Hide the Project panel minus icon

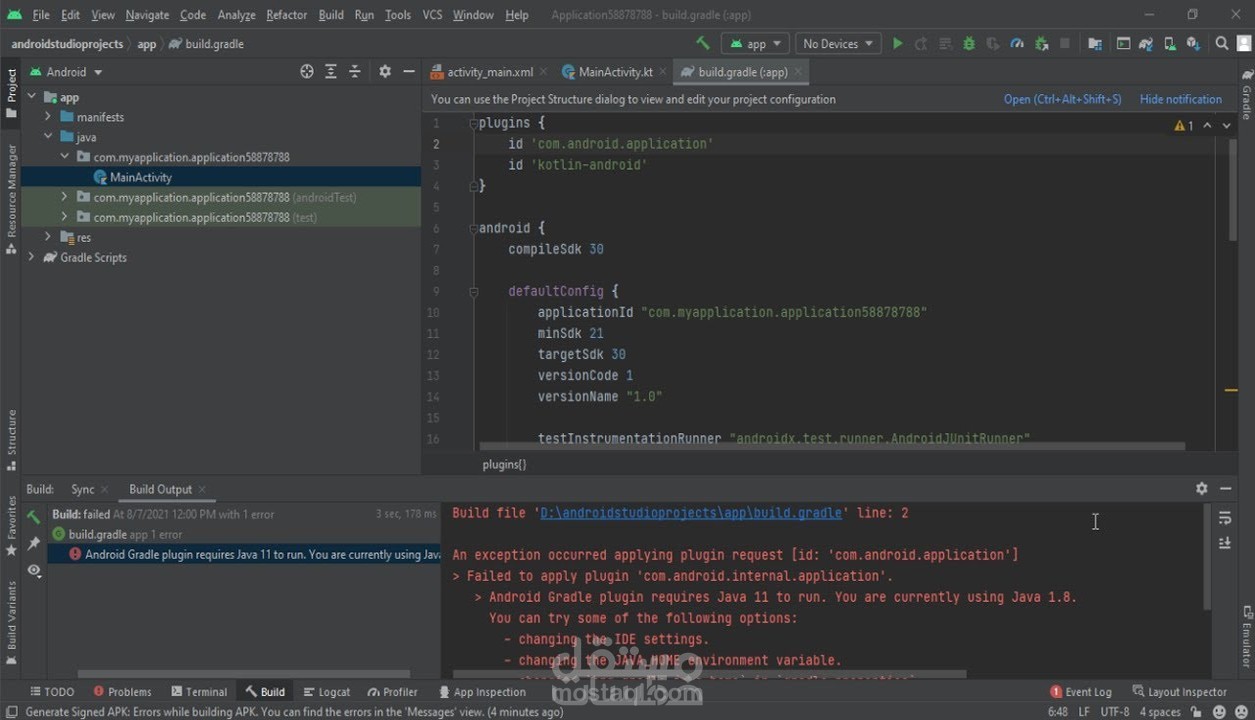pos(409,72)
